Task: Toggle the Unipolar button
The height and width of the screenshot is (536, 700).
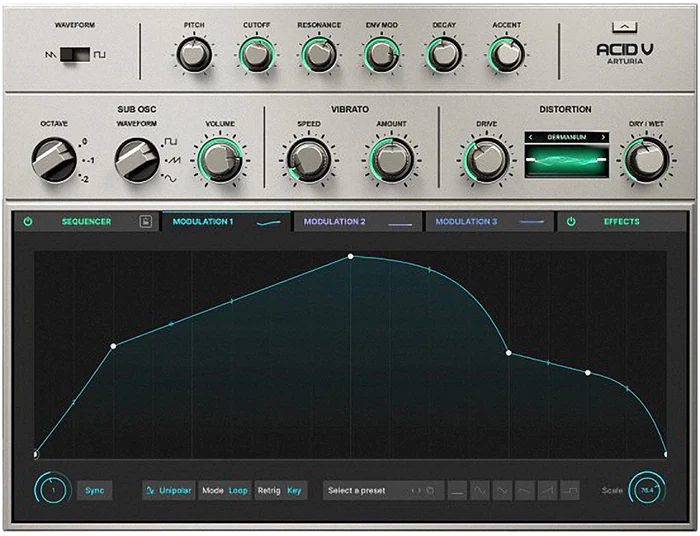Action: coord(169,490)
